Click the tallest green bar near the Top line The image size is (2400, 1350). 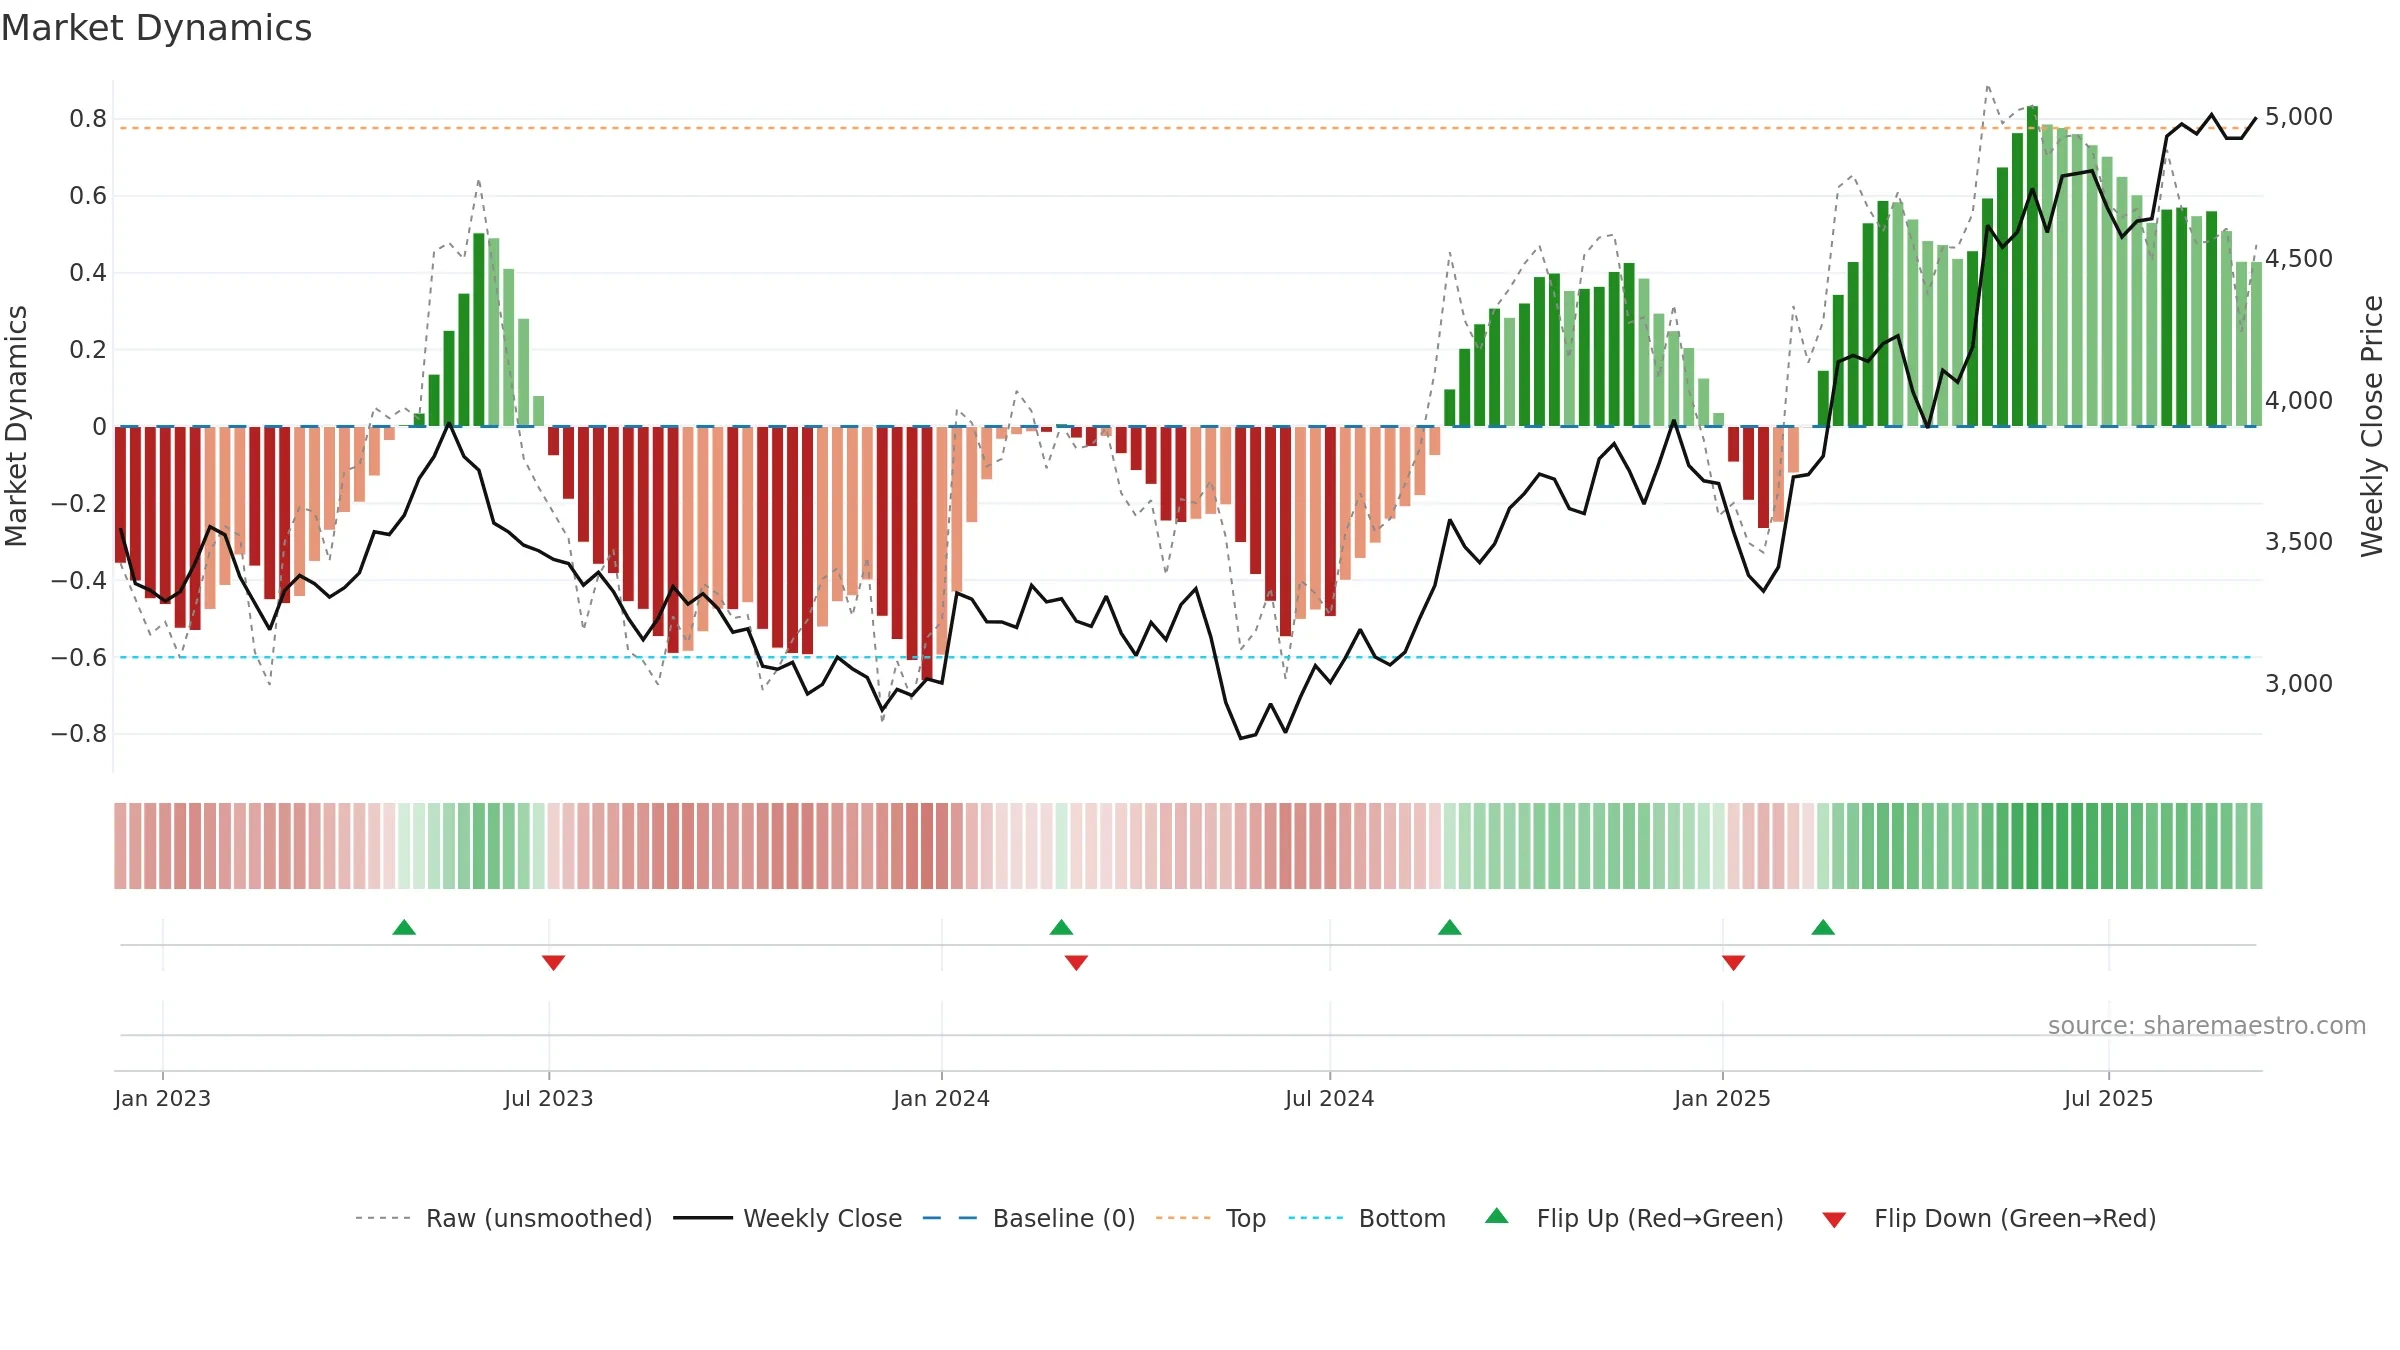click(x=2032, y=266)
